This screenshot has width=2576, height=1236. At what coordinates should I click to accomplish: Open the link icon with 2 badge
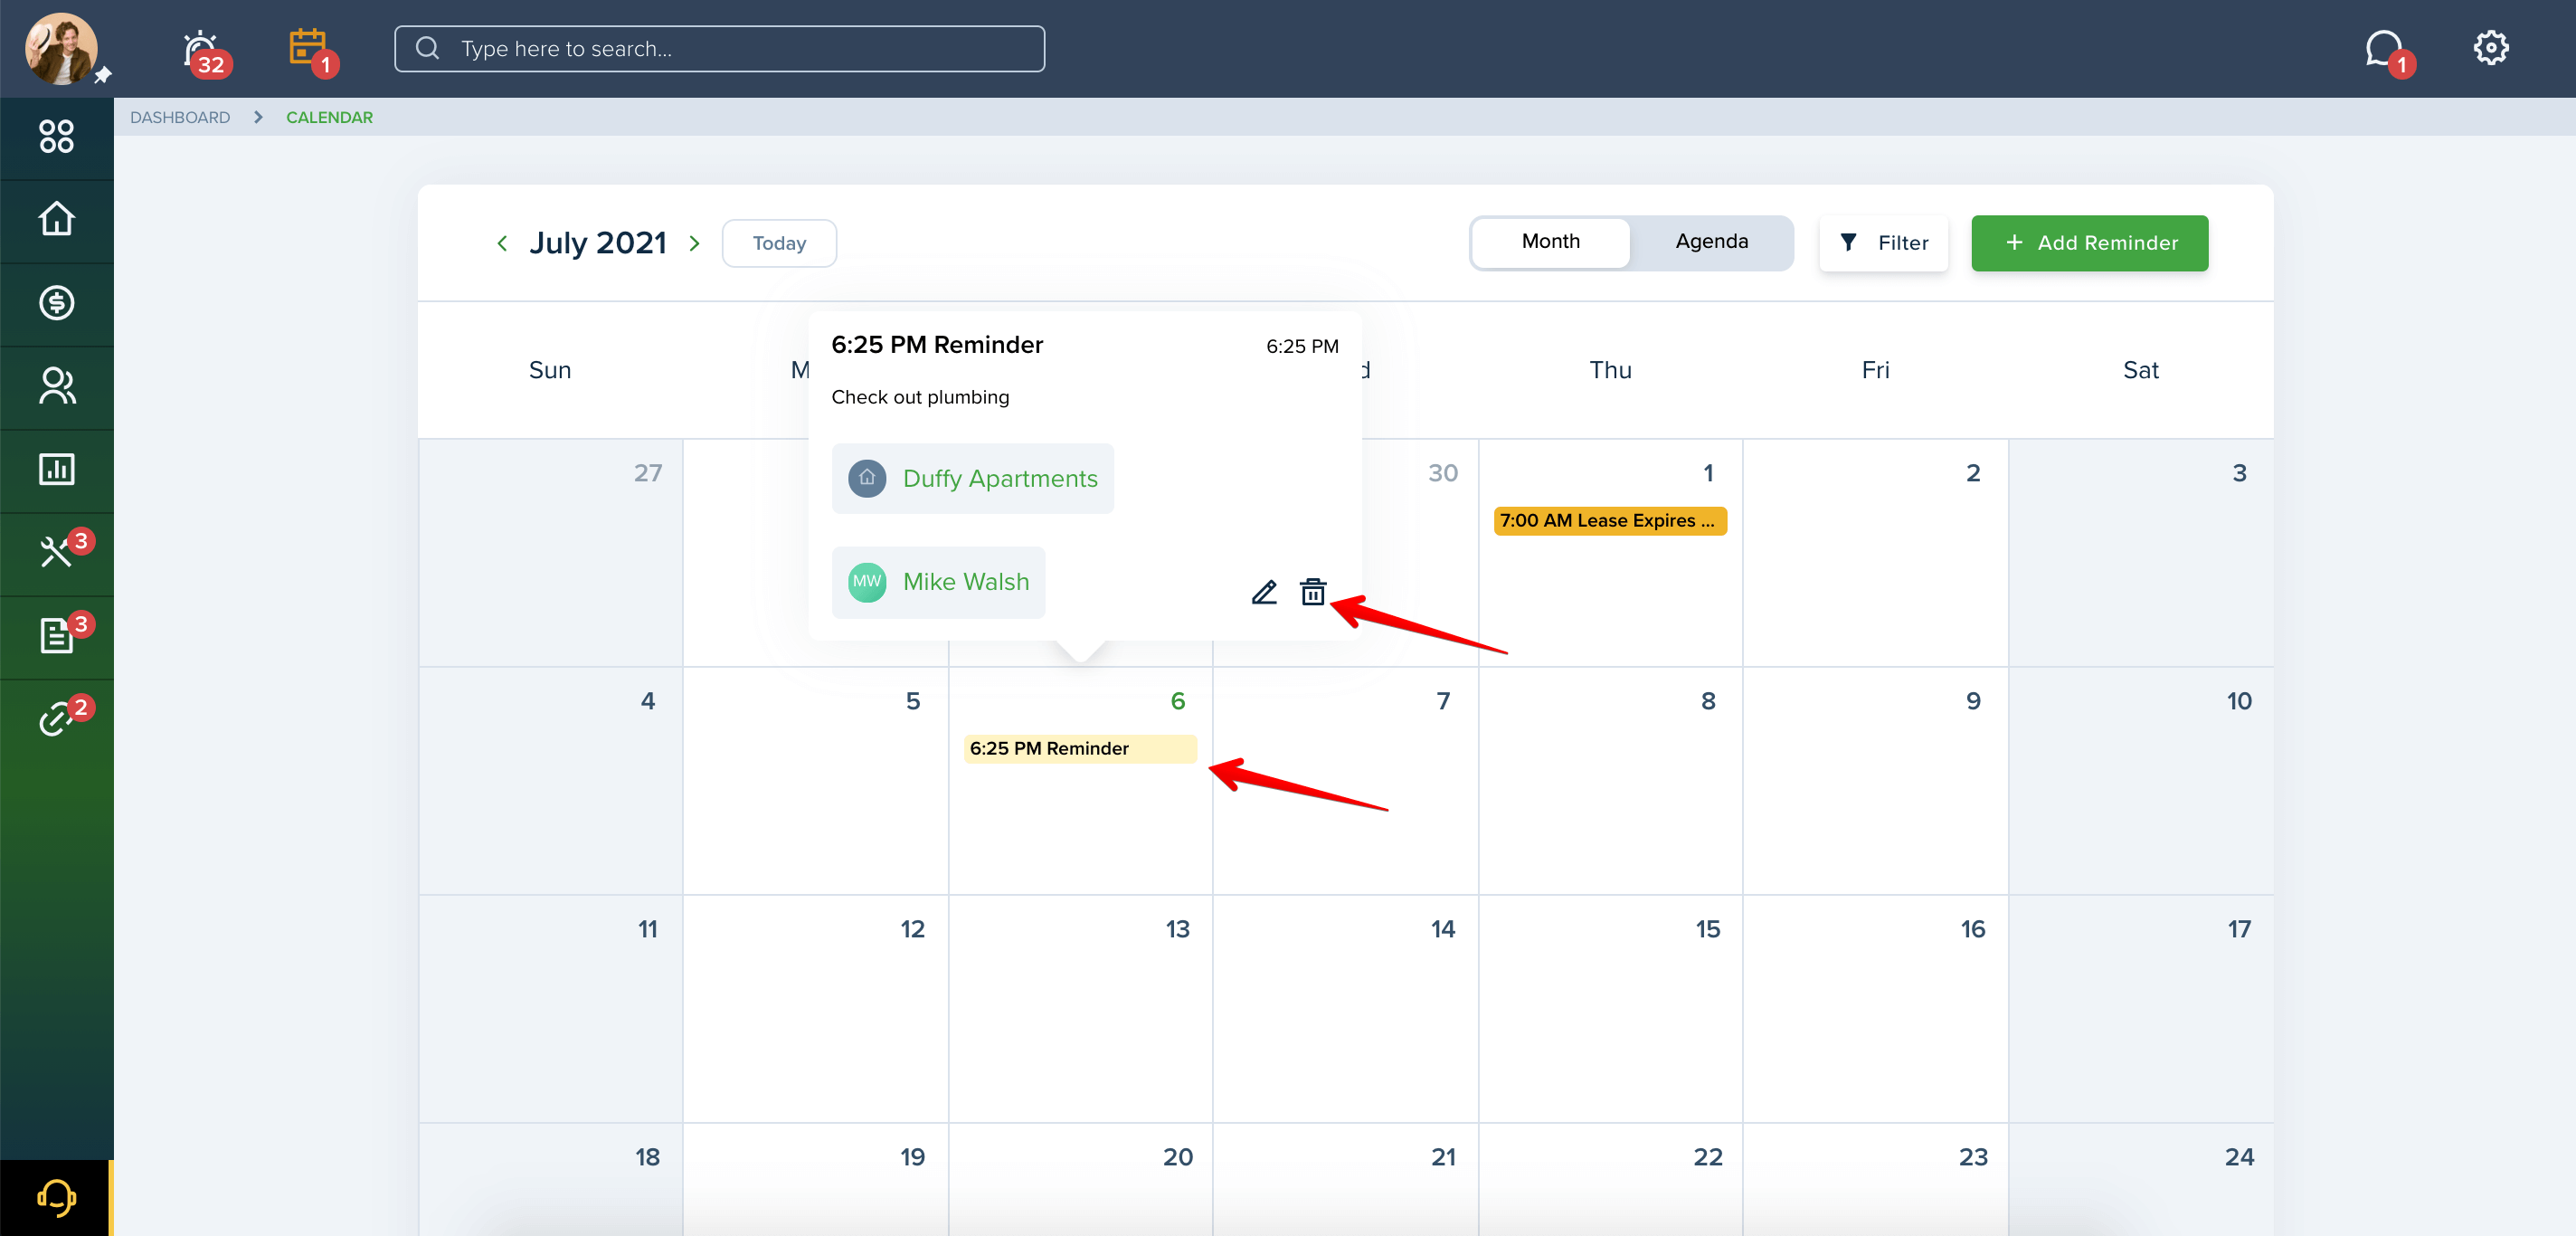[57, 718]
